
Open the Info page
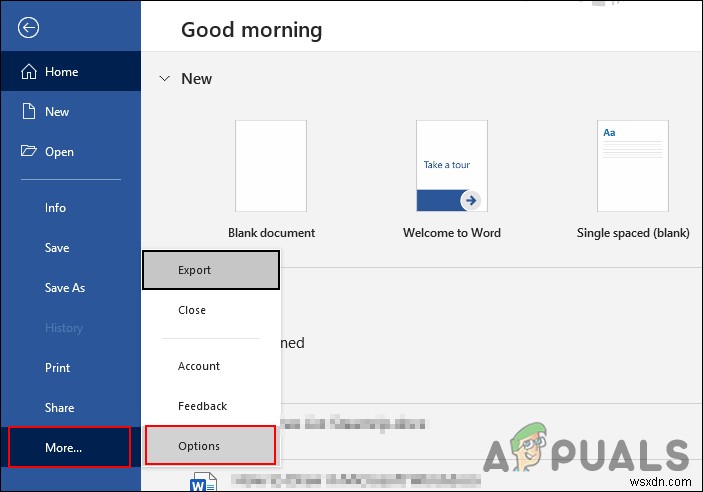pyautogui.click(x=71, y=208)
